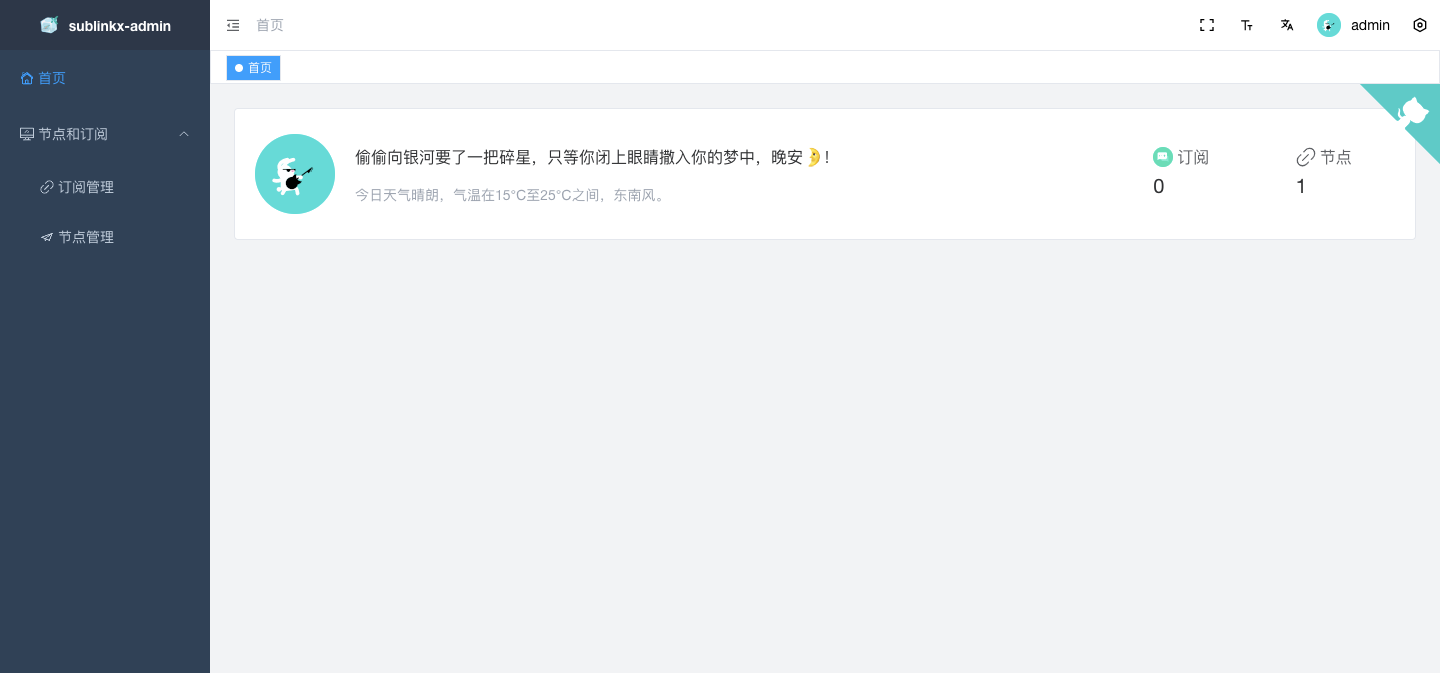Collapse the 节点和订阅 menu chevron
The height and width of the screenshot is (673, 1440).
click(184, 134)
